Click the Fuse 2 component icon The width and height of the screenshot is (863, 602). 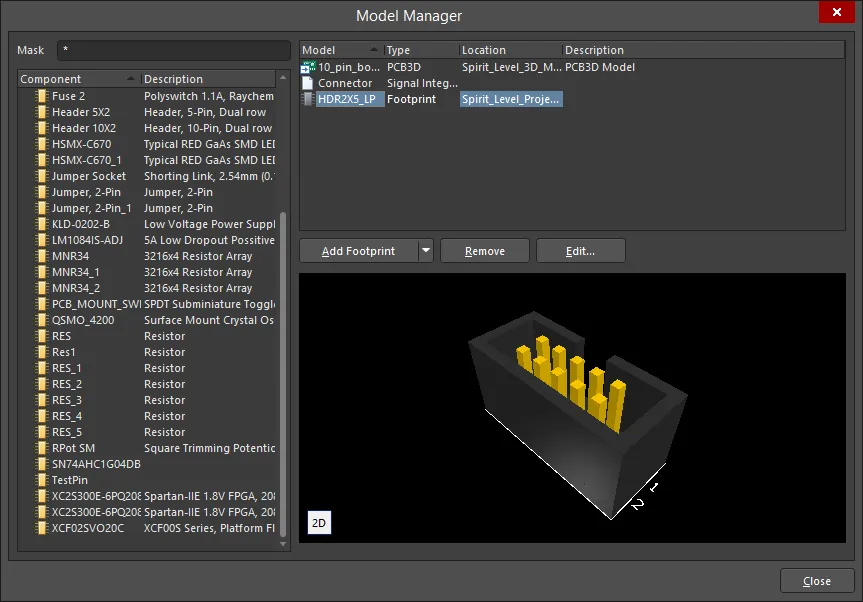pyautogui.click(x=40, y=96)
